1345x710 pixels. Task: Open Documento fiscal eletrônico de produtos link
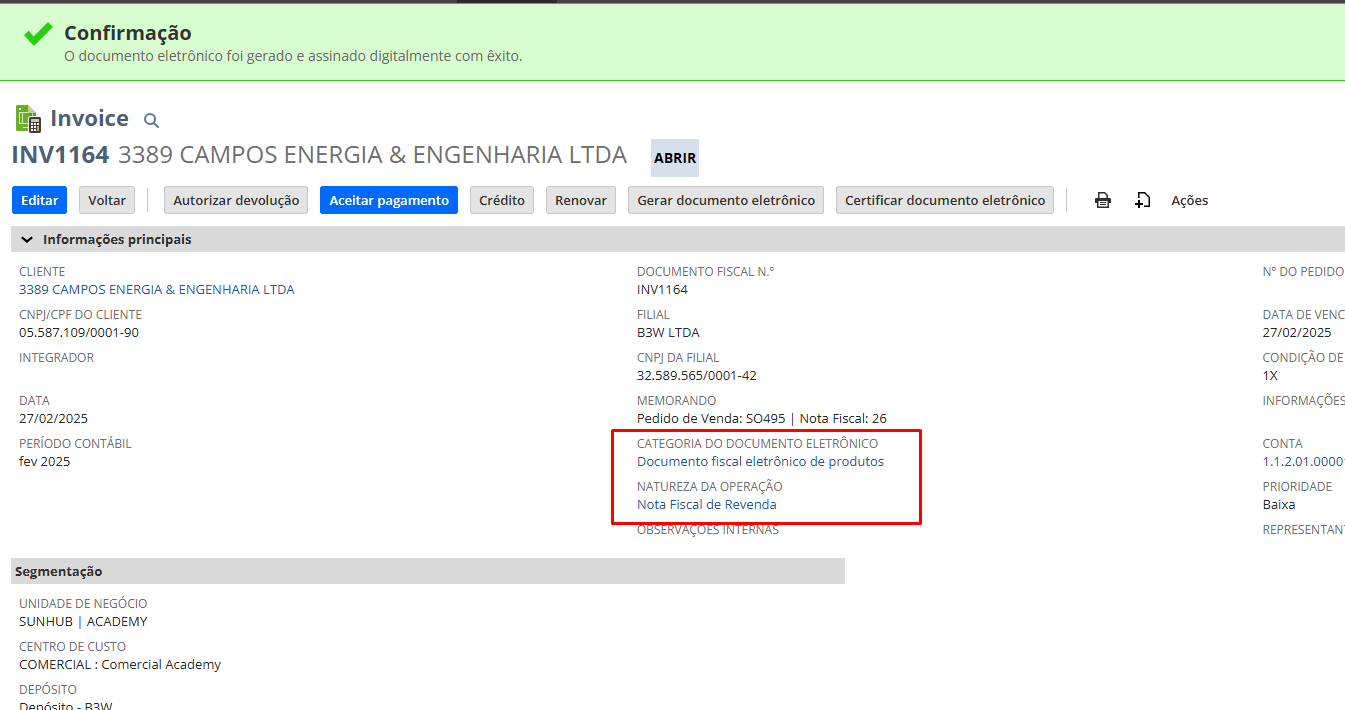coord(760,462)
